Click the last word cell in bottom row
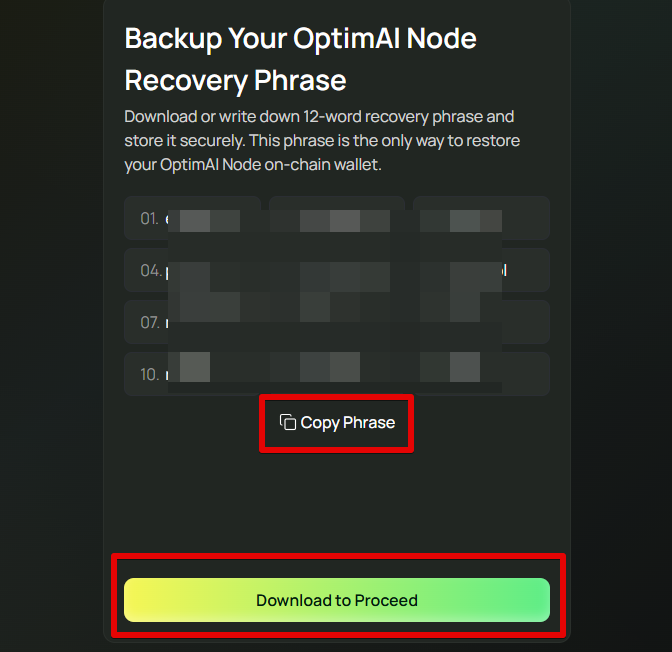This screenshot has width=672, height=652. (x=481, y=374)
